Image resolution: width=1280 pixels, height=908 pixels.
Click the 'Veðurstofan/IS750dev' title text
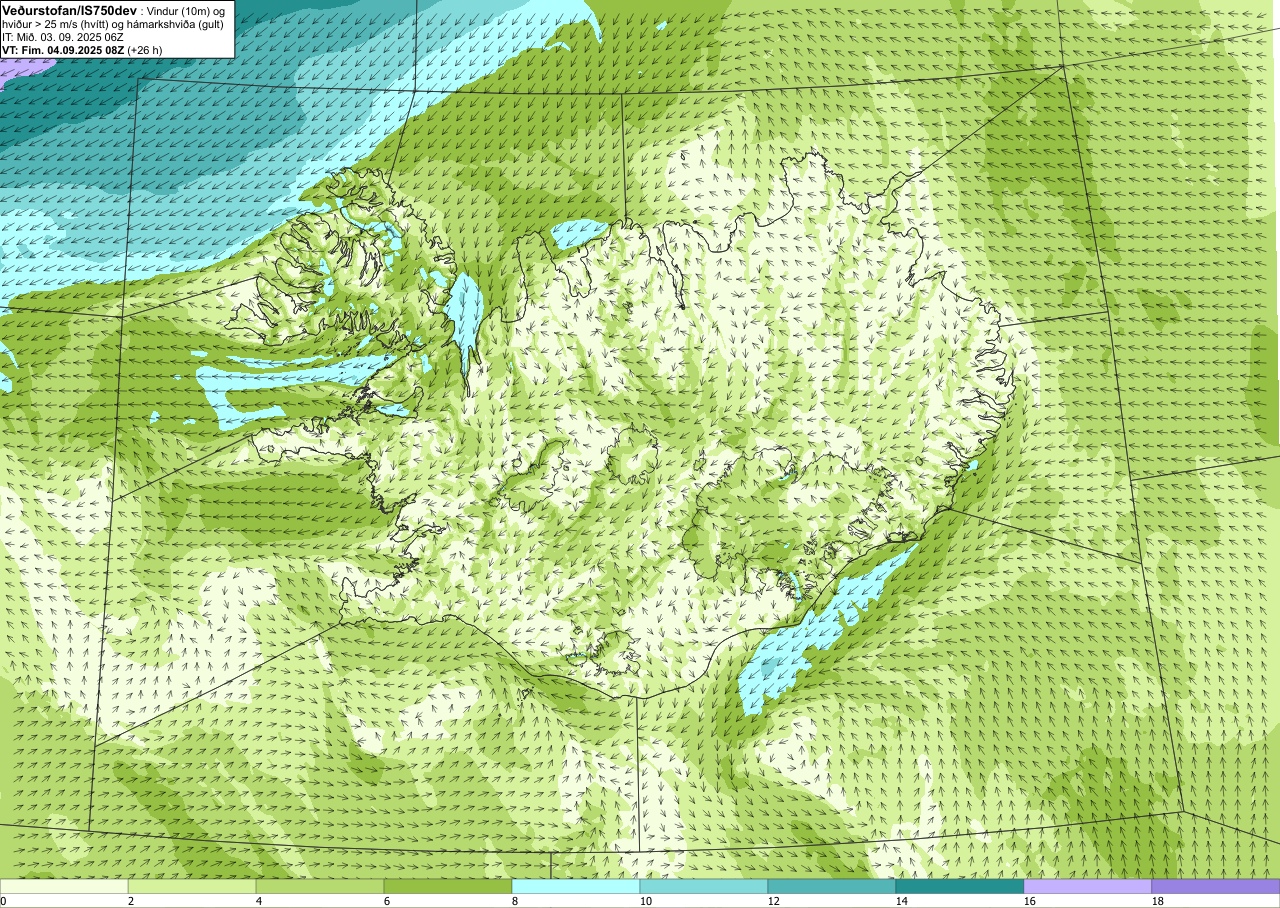[x=69, y=10]
